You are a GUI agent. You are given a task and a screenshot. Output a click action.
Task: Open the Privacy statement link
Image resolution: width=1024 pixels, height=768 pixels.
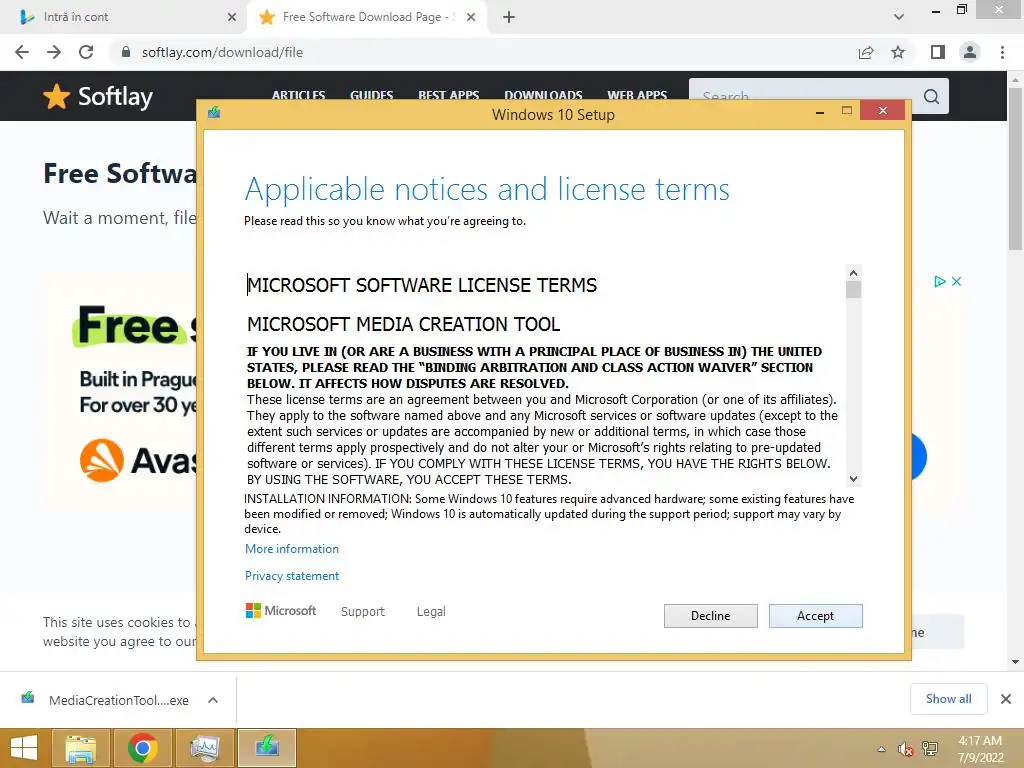292,576
